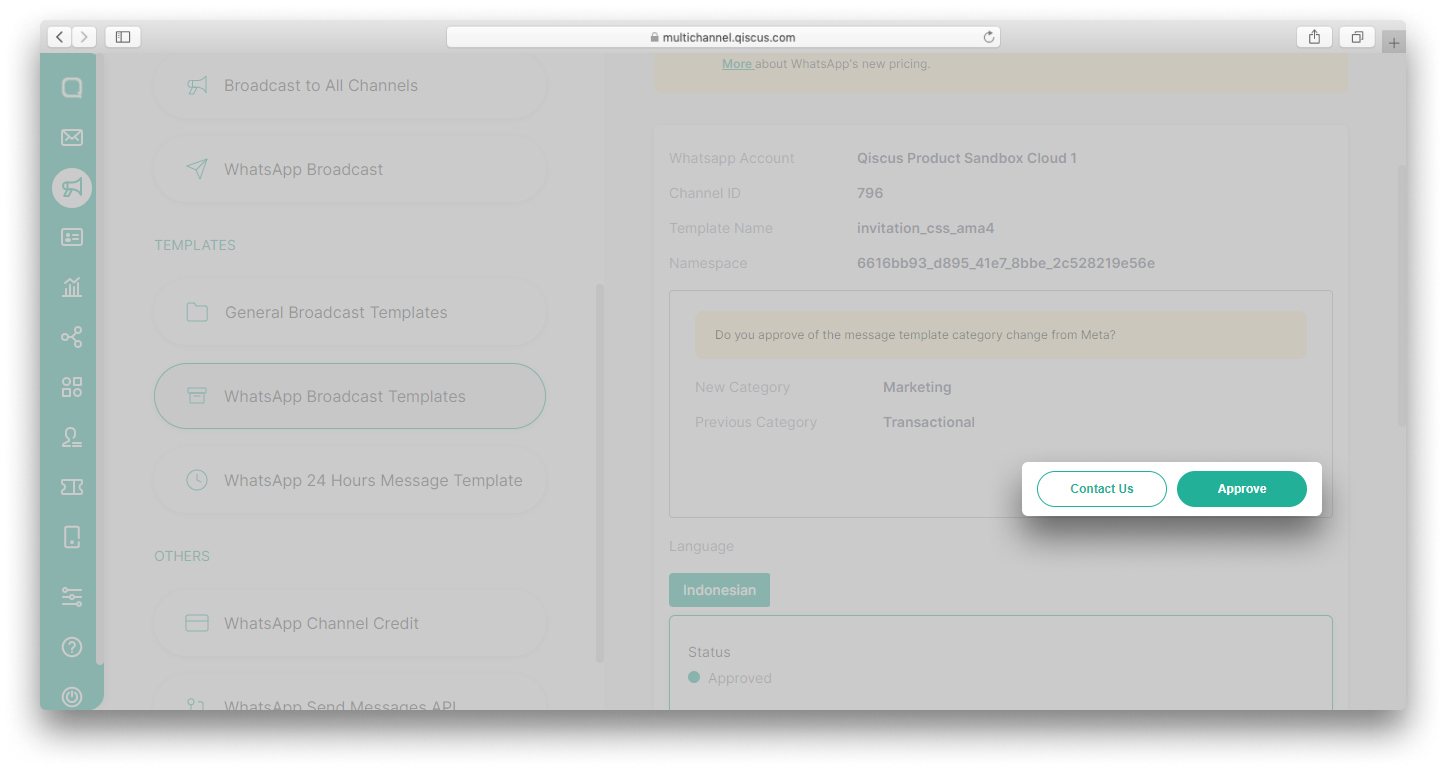Open the apps grid sidebar icon
The height and width of the screenshot is (770, 1446).
72,387
